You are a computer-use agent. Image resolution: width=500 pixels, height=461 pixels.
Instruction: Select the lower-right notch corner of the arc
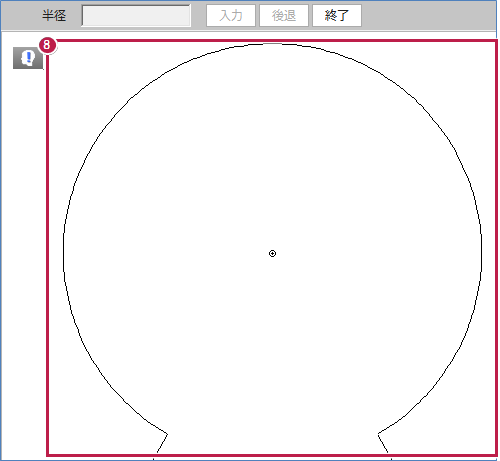[378, 434]
